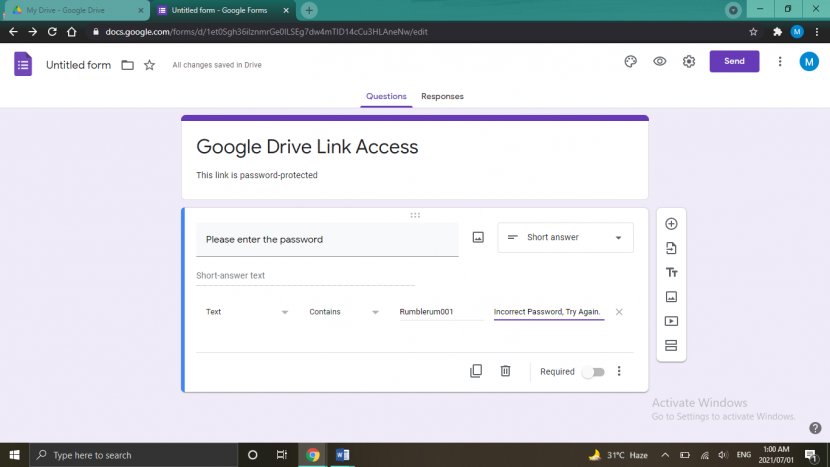Open question options three-dot menu
830x467 pixels.
tap(619, 371)
